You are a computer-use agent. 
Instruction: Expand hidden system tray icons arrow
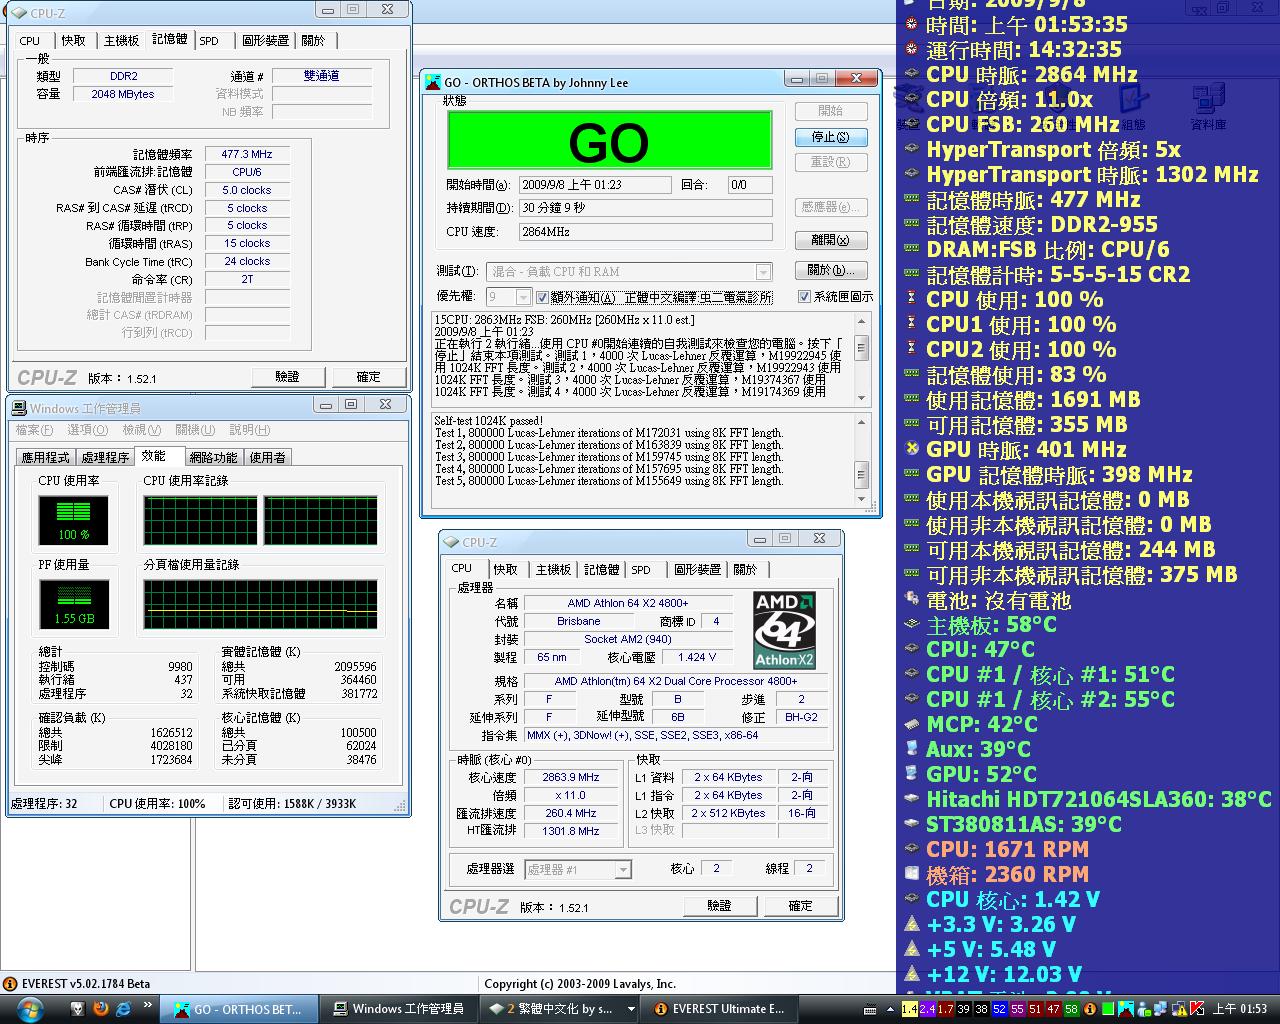[x=890, y=1009]
